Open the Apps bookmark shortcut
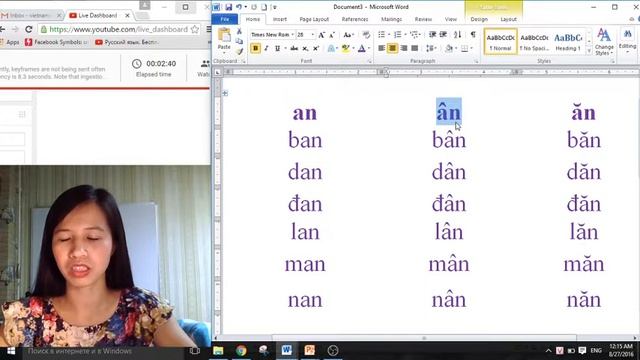The width and height of the screenshot is (640, 360). pos(10,42)
